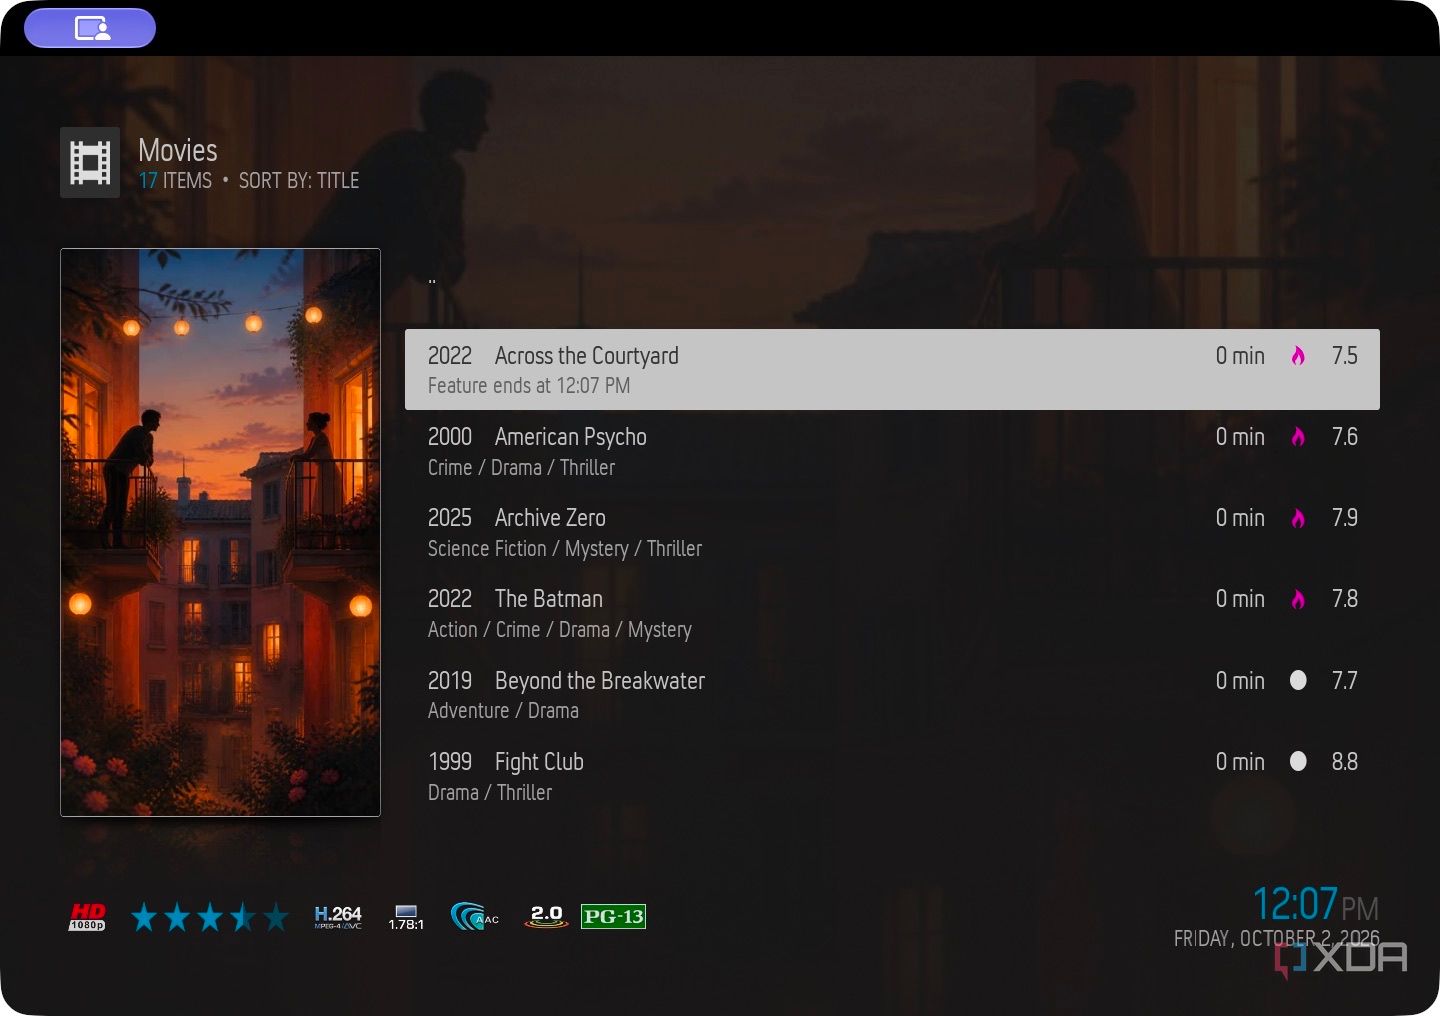Viewport: 1440px width, 1016px height.
Task: Click the '0 min' duration for Fight Club
Action: pos(1240,762)
